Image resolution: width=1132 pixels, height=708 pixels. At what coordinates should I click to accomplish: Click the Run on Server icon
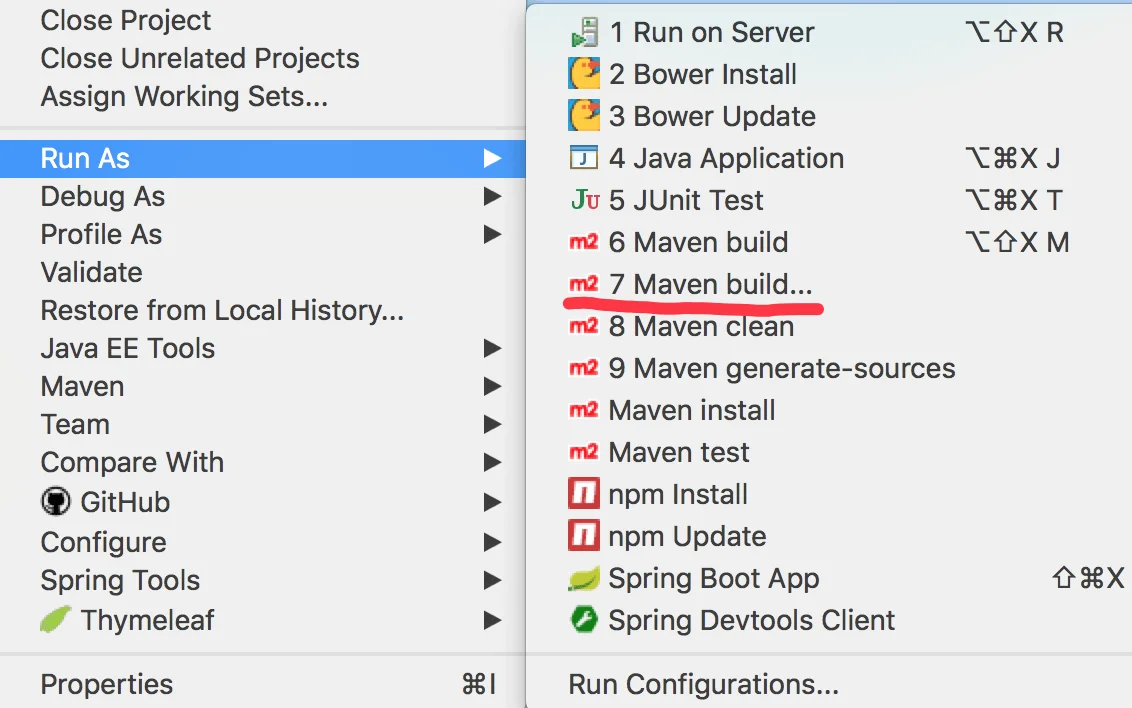(584, 32)
